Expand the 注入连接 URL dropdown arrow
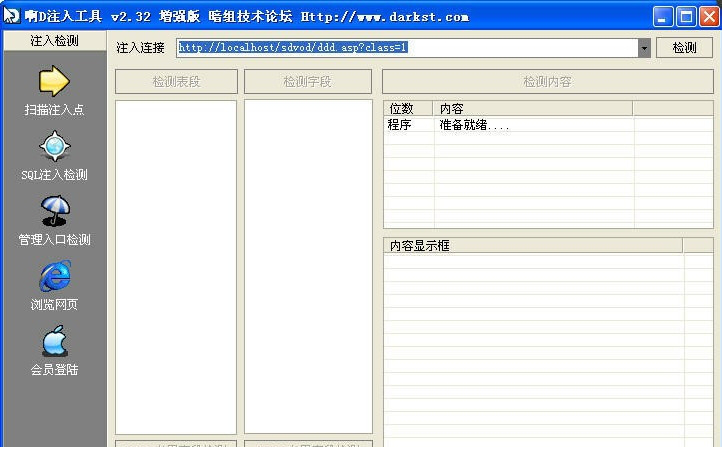The width and height of the screenshot is (722, 464). point(644,48)
